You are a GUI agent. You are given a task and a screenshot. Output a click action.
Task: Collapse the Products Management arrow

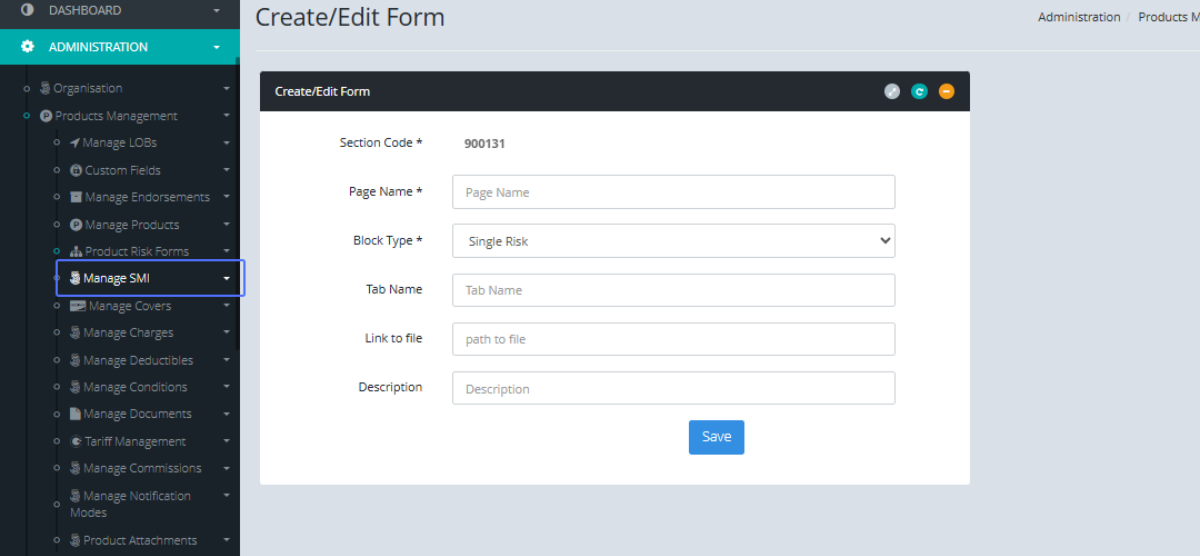click(x=227, y=116)
